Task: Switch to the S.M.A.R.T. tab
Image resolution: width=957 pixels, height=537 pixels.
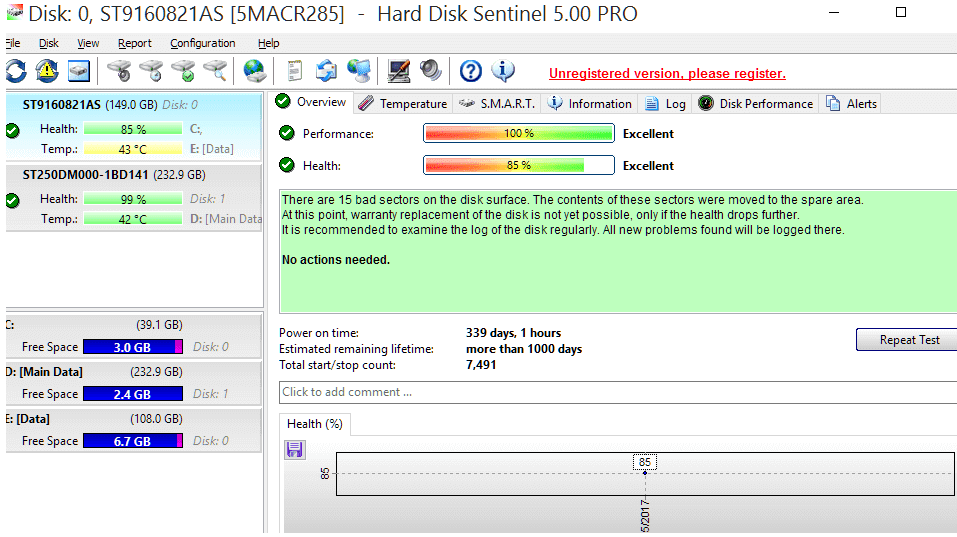Action: [x=497, y=104]
